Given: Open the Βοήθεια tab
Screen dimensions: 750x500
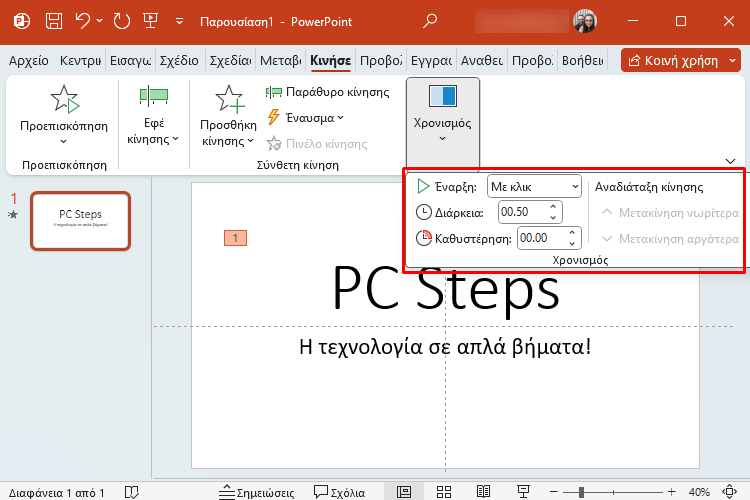Looking at the screenshot, I should coord(583,61).
